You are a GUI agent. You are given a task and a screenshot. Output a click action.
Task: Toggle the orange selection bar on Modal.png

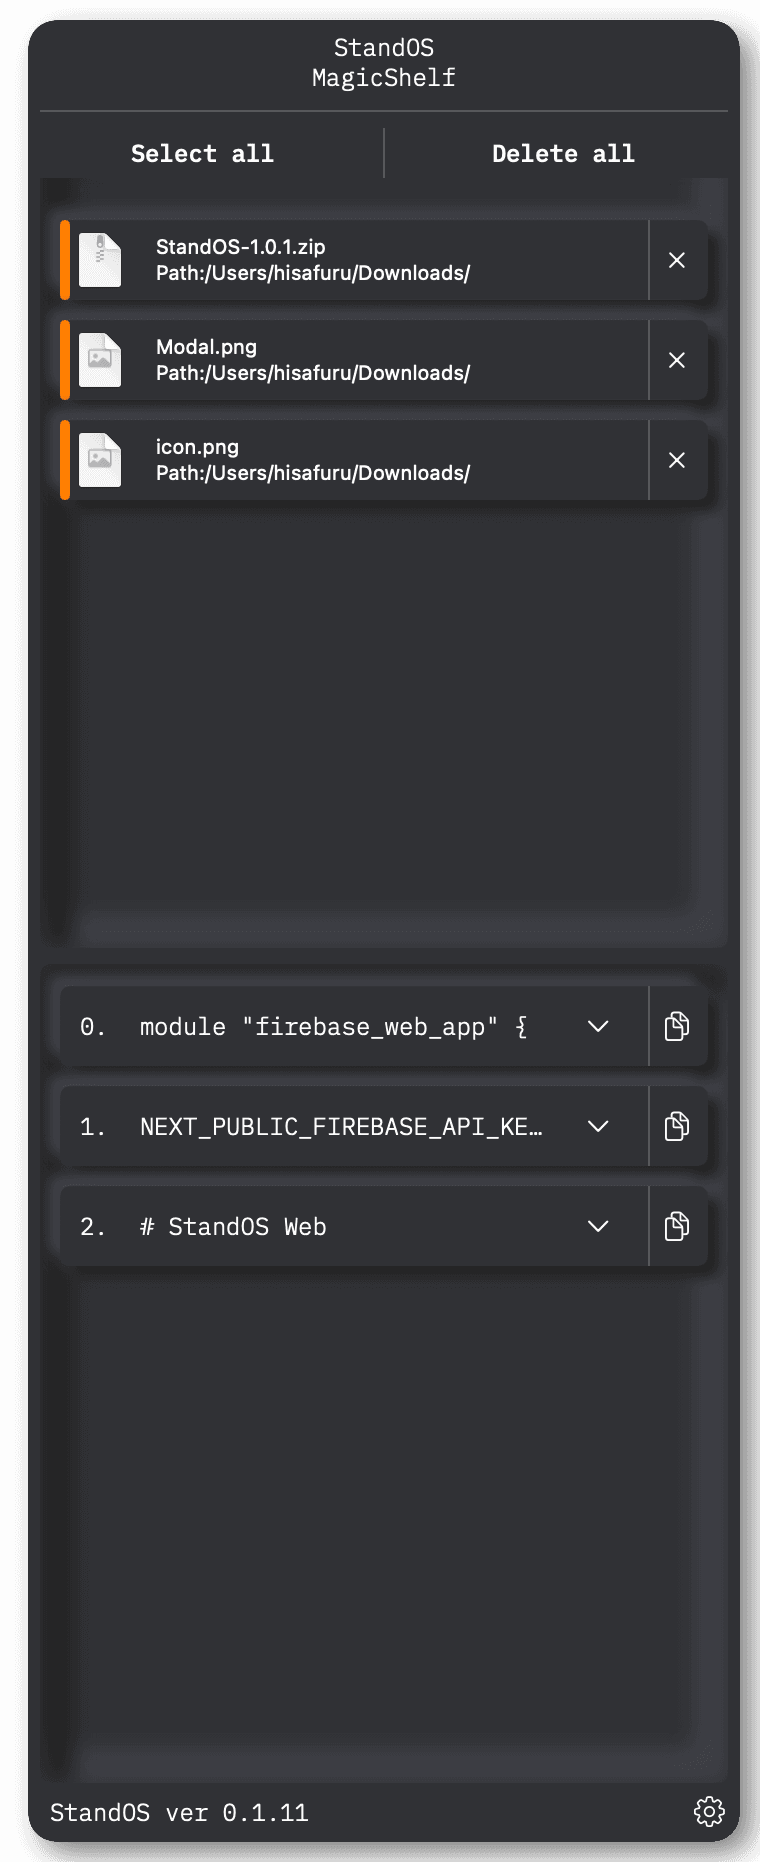tap(66, 360)
